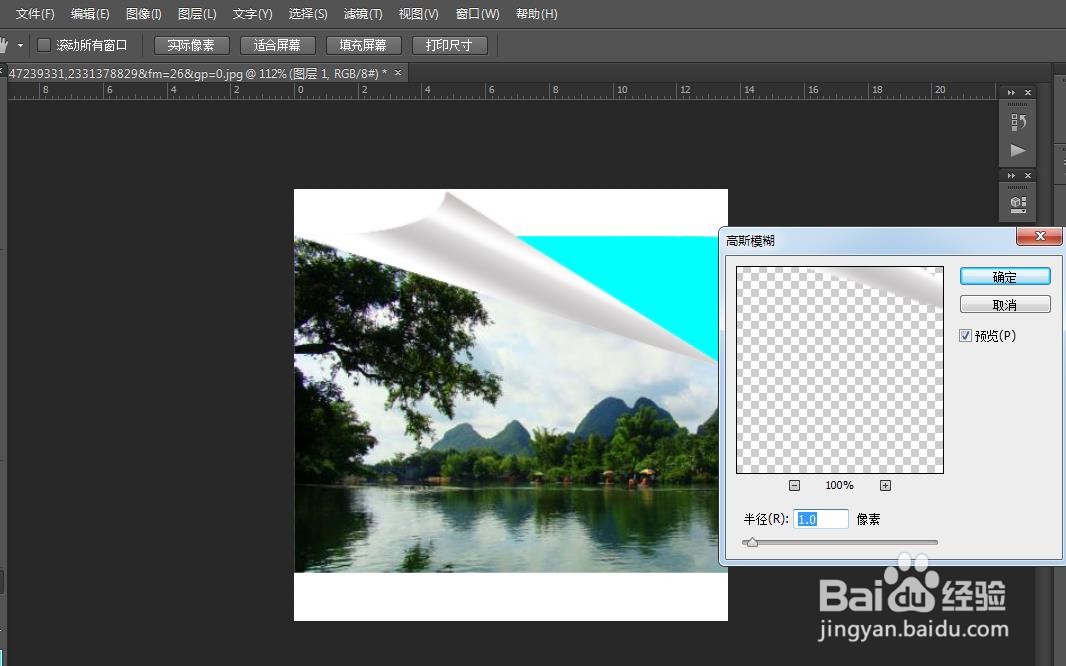Click the 半径(R) radius input field

coord(821,519)
